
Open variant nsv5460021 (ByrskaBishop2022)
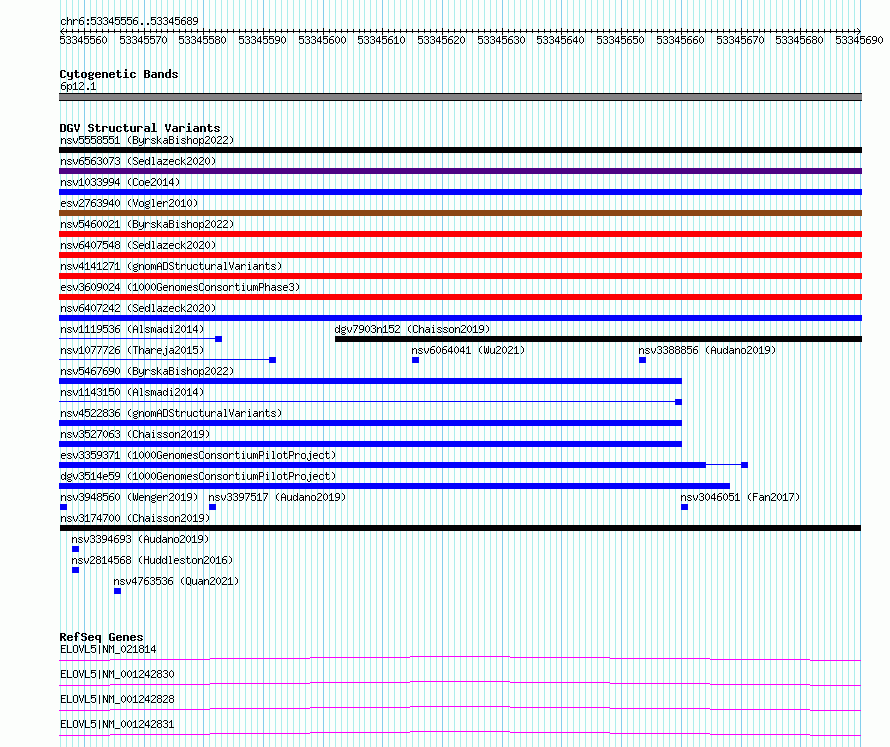tap(147, 224)
